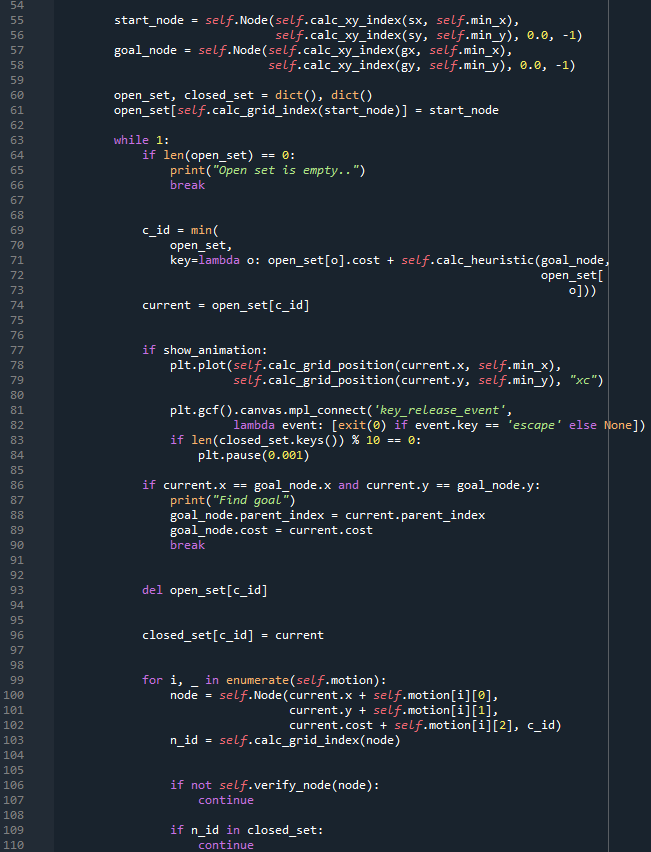Click 'goal_node.cost' on line 89
651x852 pixels.
click(x=219, y=530)
